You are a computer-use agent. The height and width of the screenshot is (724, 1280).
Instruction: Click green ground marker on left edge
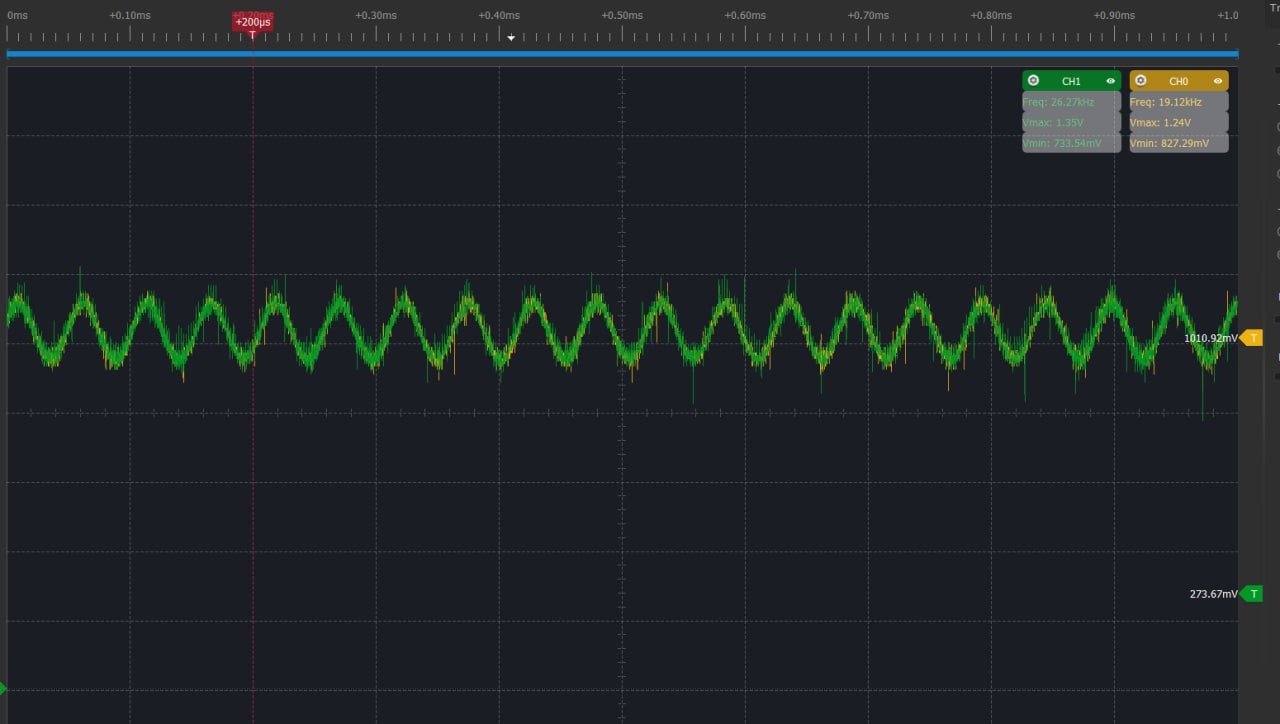pos(3,689)
